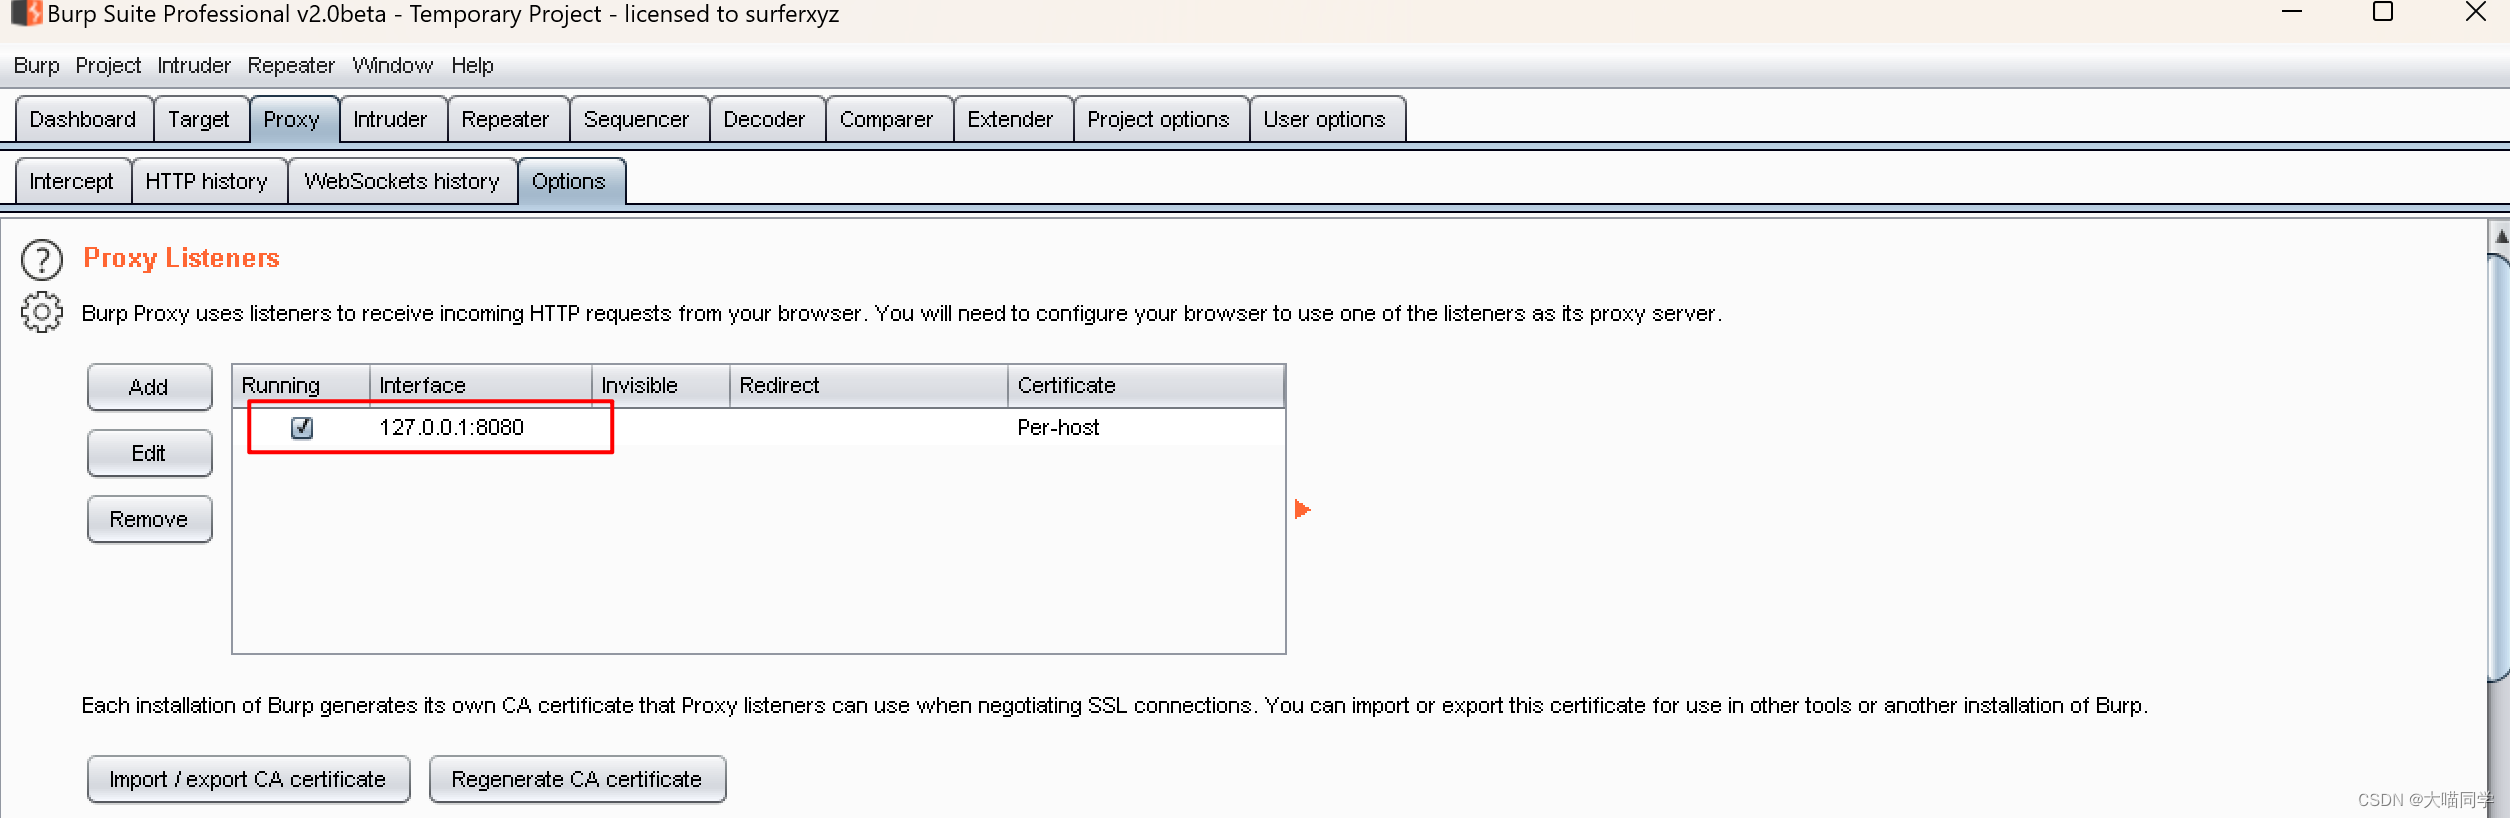Click the Interface column header
Viewport: 2510px width, 818px height.
click(481, 386)
